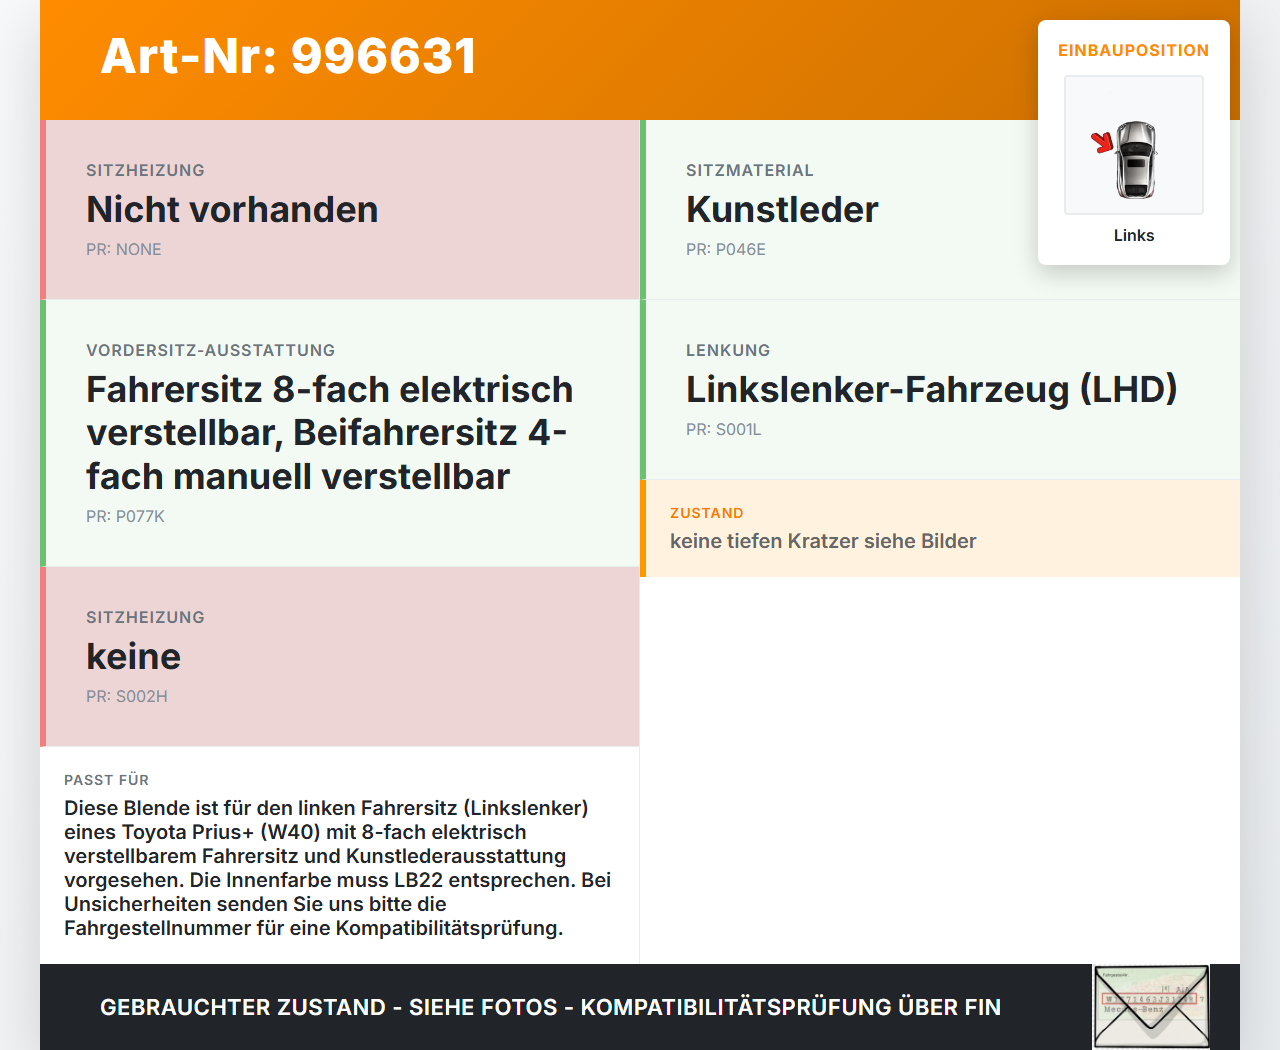Click the LENKUNG label
The height and width of the screenshot is (1050, 1280).
coord(728,350)
